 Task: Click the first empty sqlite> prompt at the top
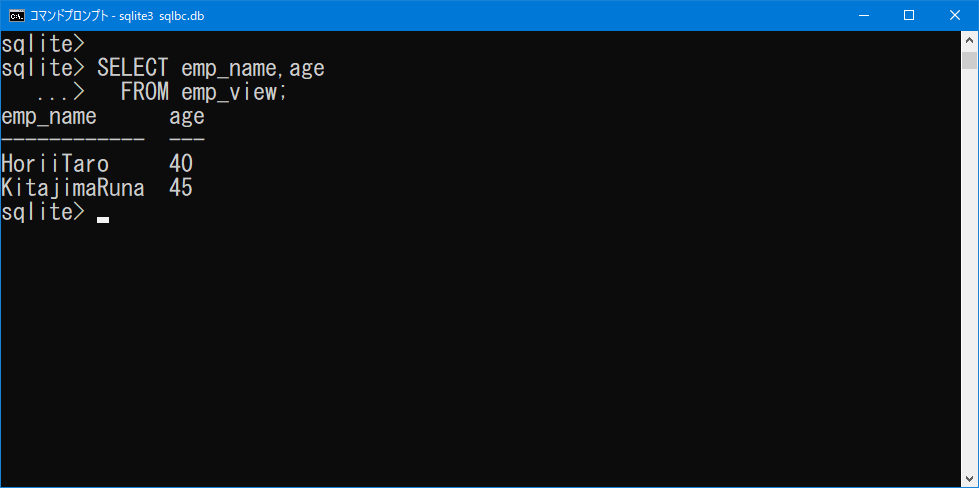tap(42, 44)
